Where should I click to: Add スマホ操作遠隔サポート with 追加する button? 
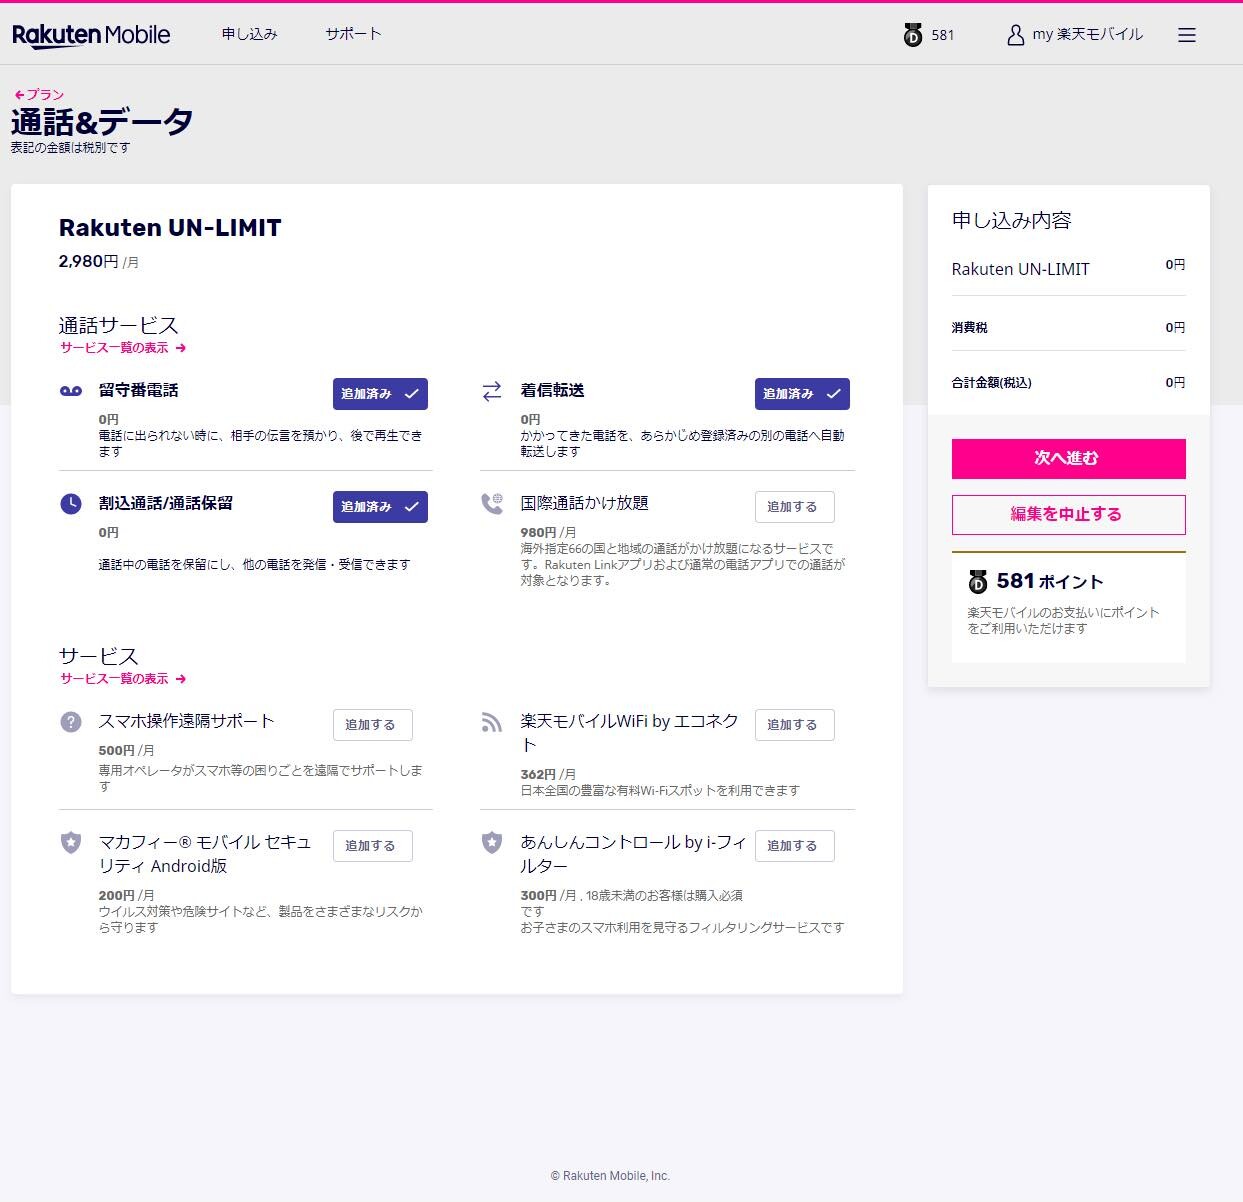click(372, 725)
